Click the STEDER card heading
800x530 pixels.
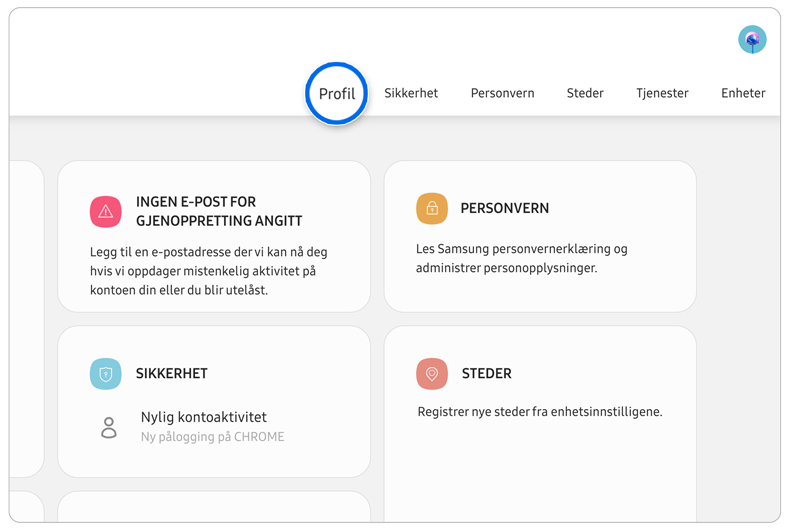tap(486, 374)
